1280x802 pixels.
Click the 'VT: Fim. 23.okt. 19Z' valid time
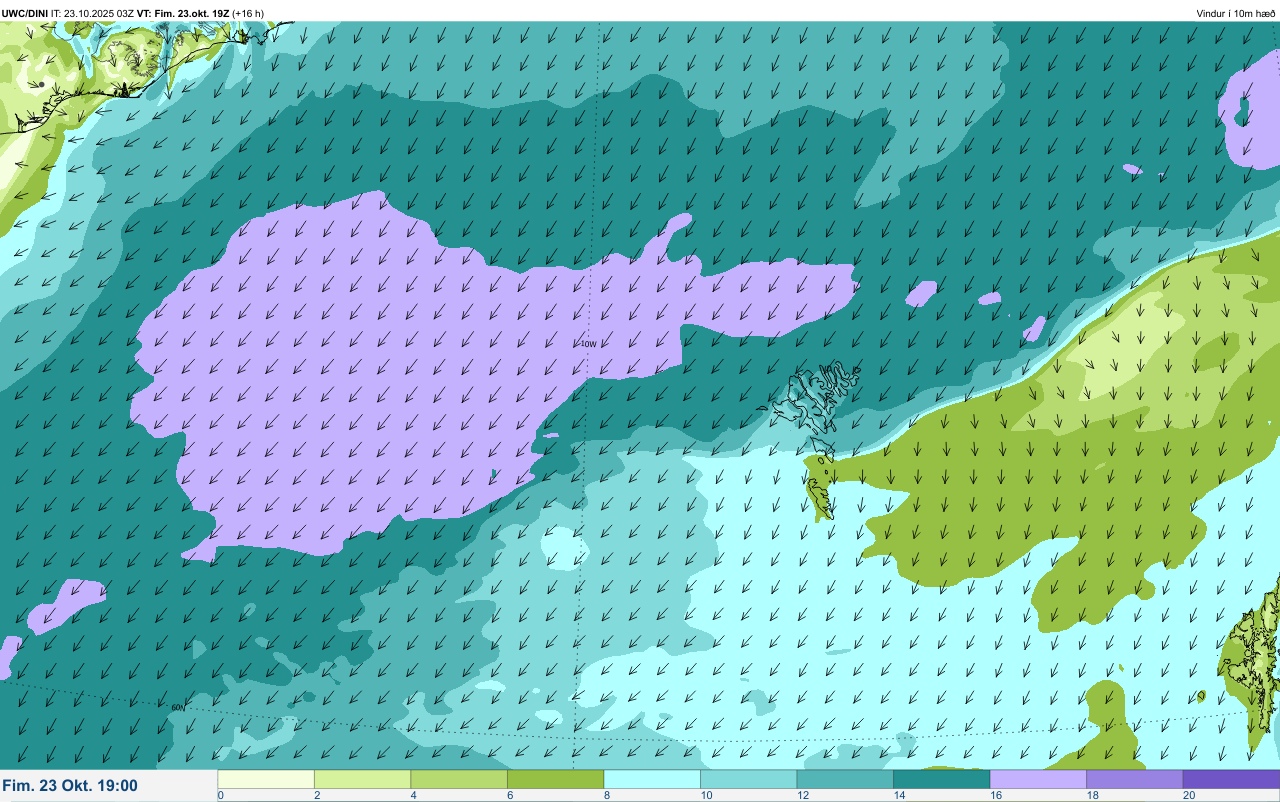[184, 13]
